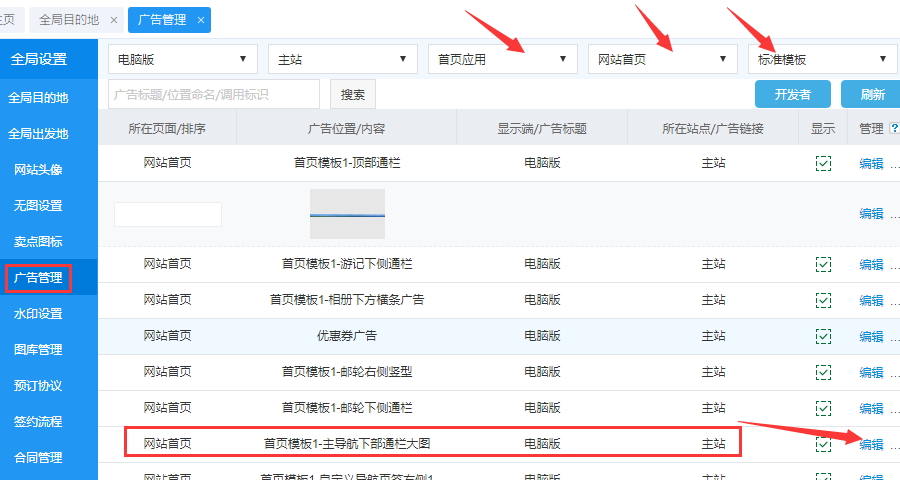The image size is (900, 480).
Task: Edit the 首页模板1-主导航下部通栏大图 row
Action: tap(871, 444)
